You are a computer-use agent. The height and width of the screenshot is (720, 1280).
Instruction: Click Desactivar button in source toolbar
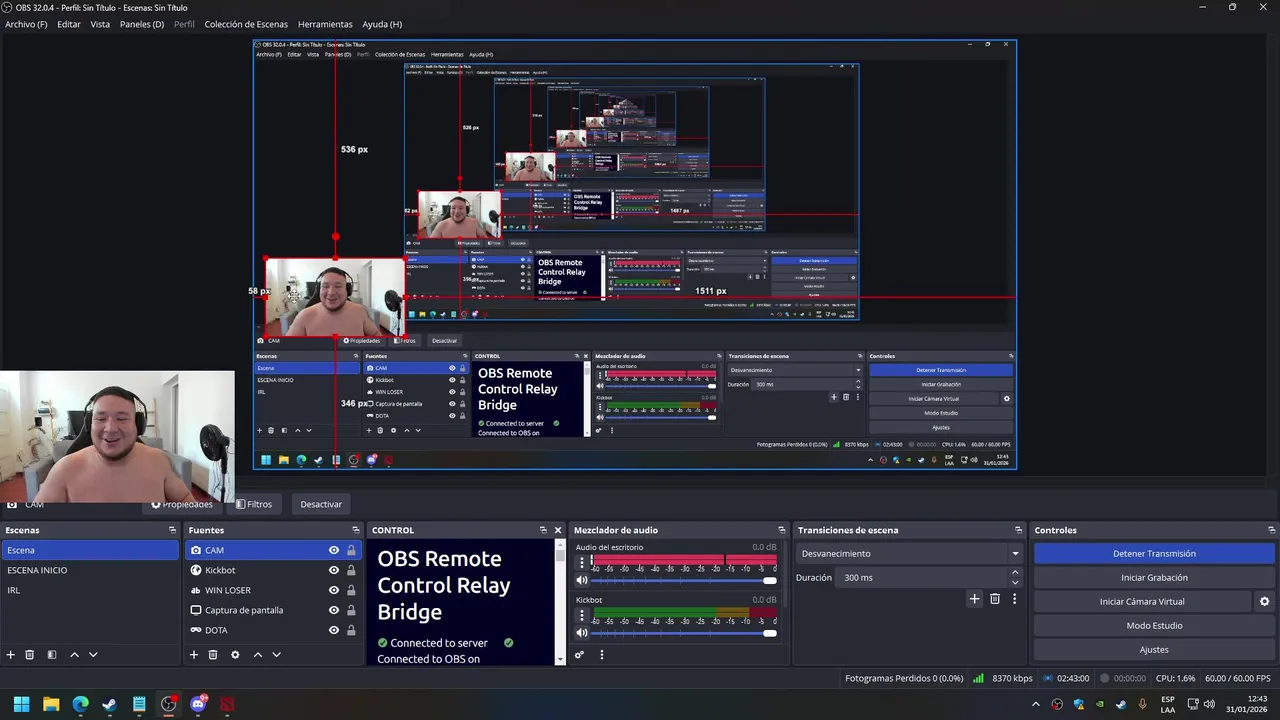[321, 504]
